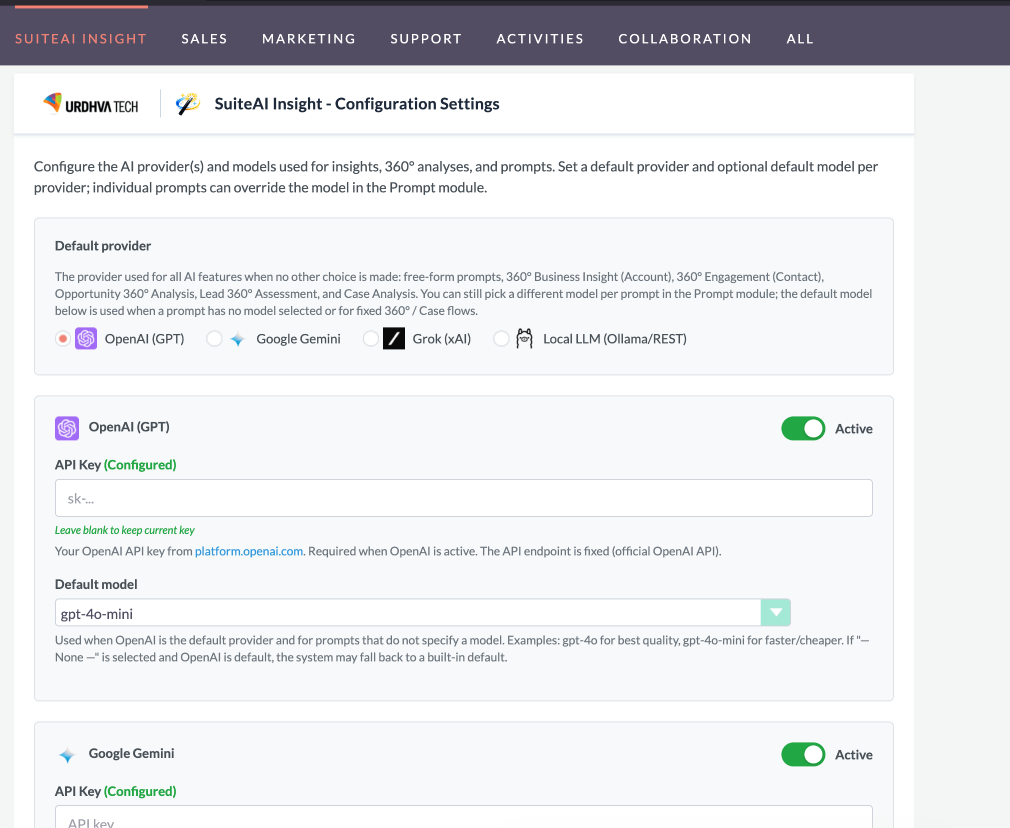
Task: Click the OpenAI icon in Default provider
Action: pyautogui.click(x=86, y=339)
